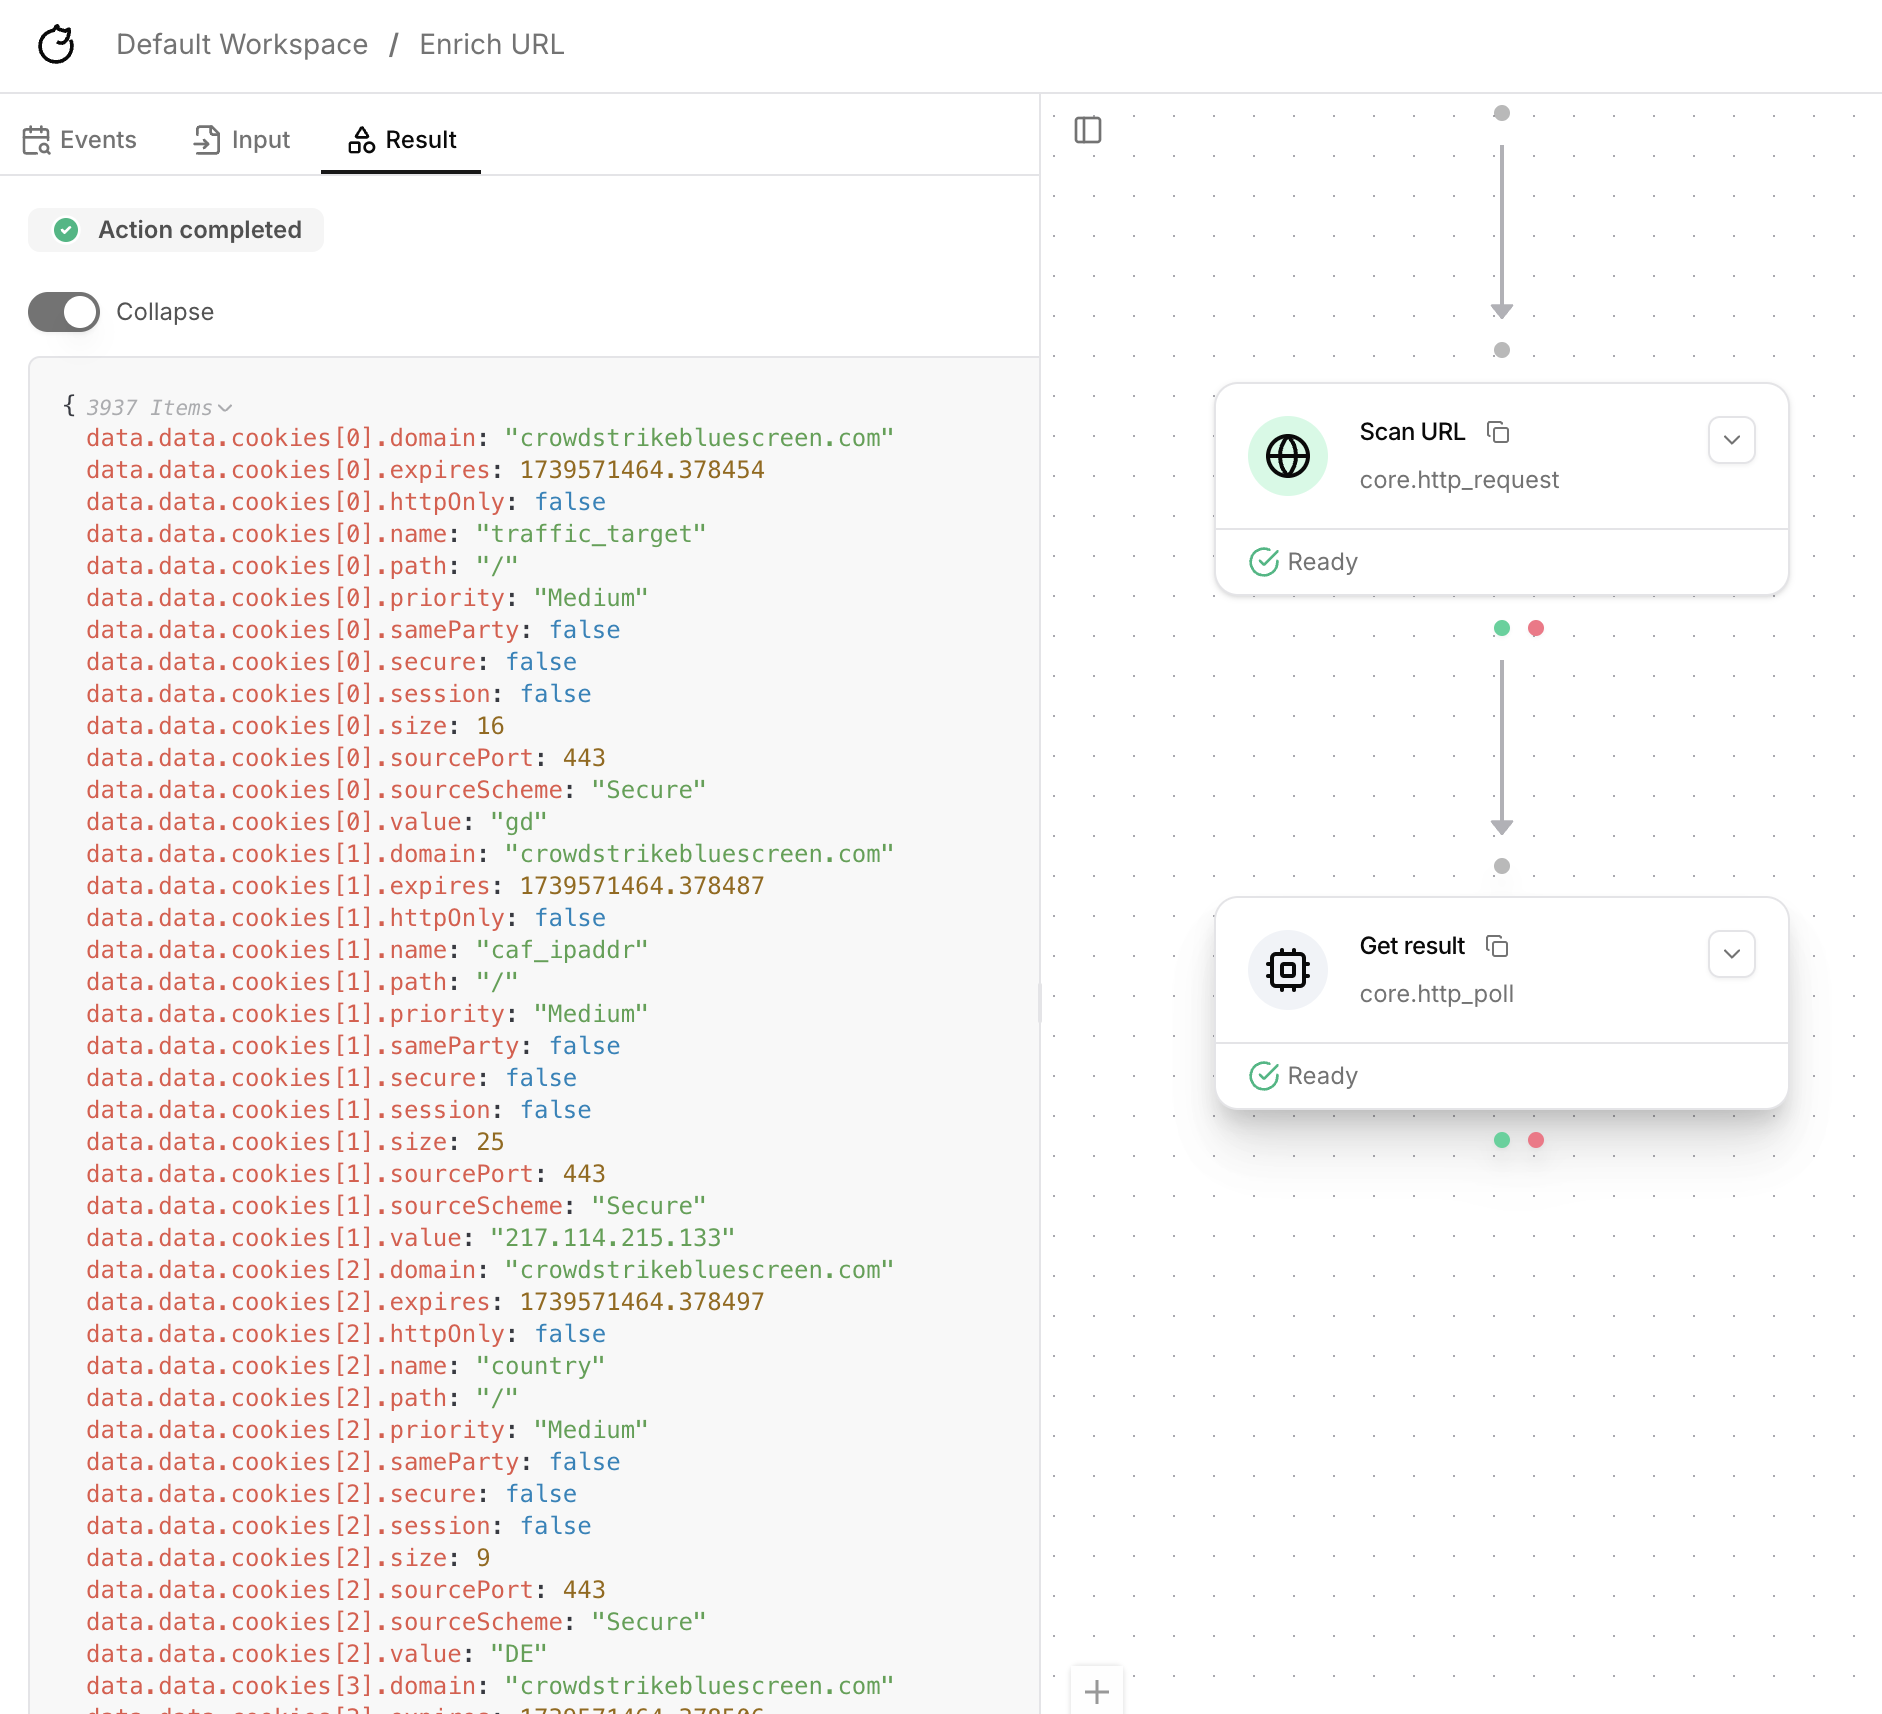
Task: Open the Scan URL node dropdown
Action: pos(1732,440)
